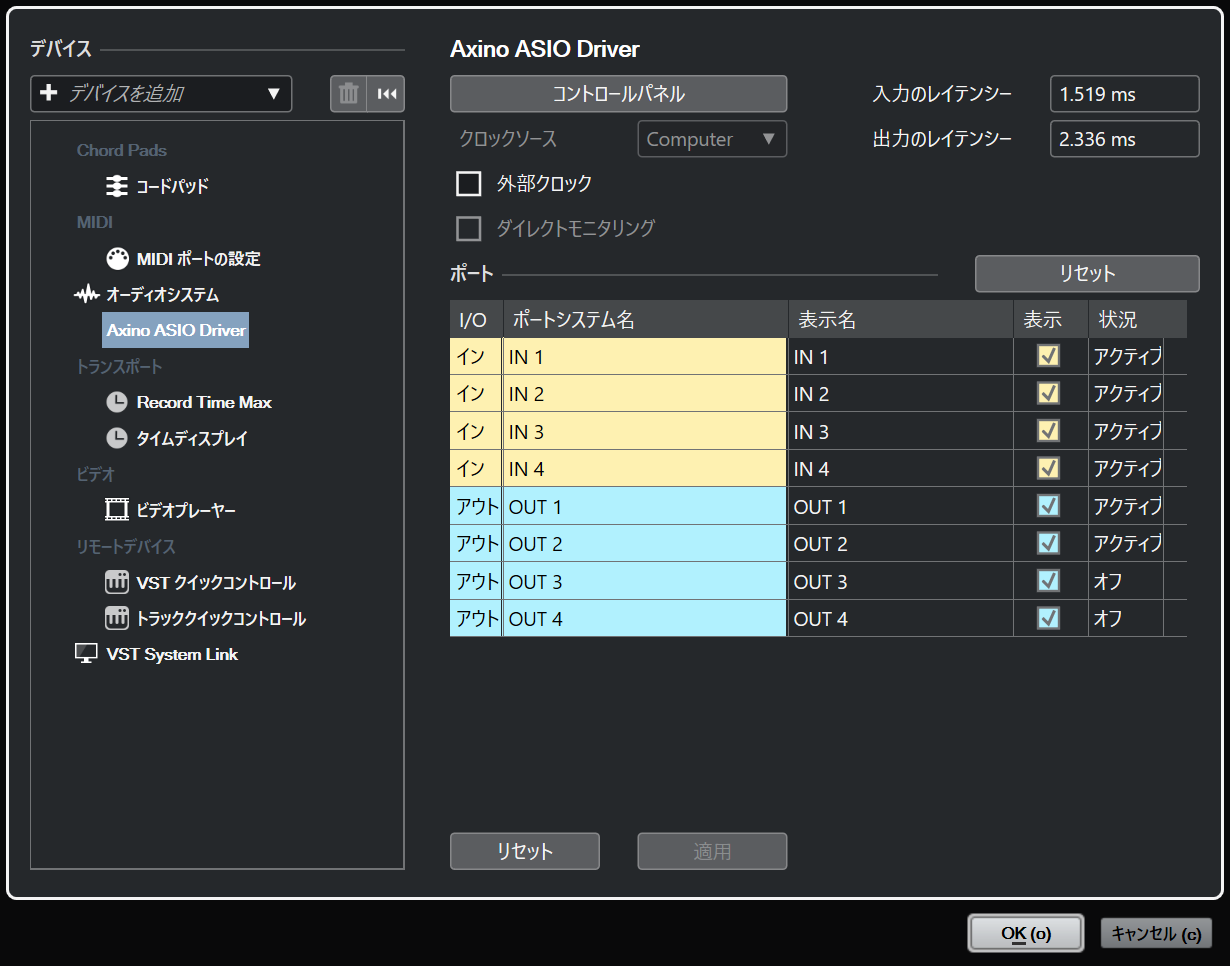Click the リセット button beside 適用

pyautogui.click(x=525, y=851)
